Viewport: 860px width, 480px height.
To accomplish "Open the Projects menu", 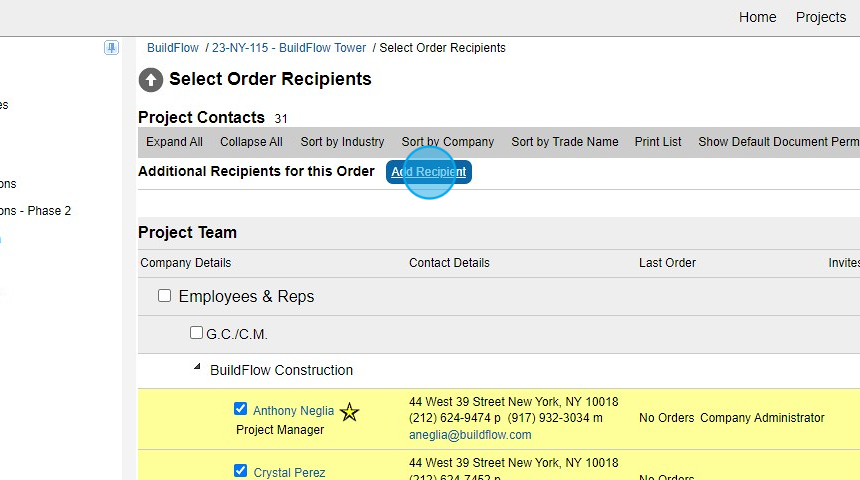I will click(821, 18).
